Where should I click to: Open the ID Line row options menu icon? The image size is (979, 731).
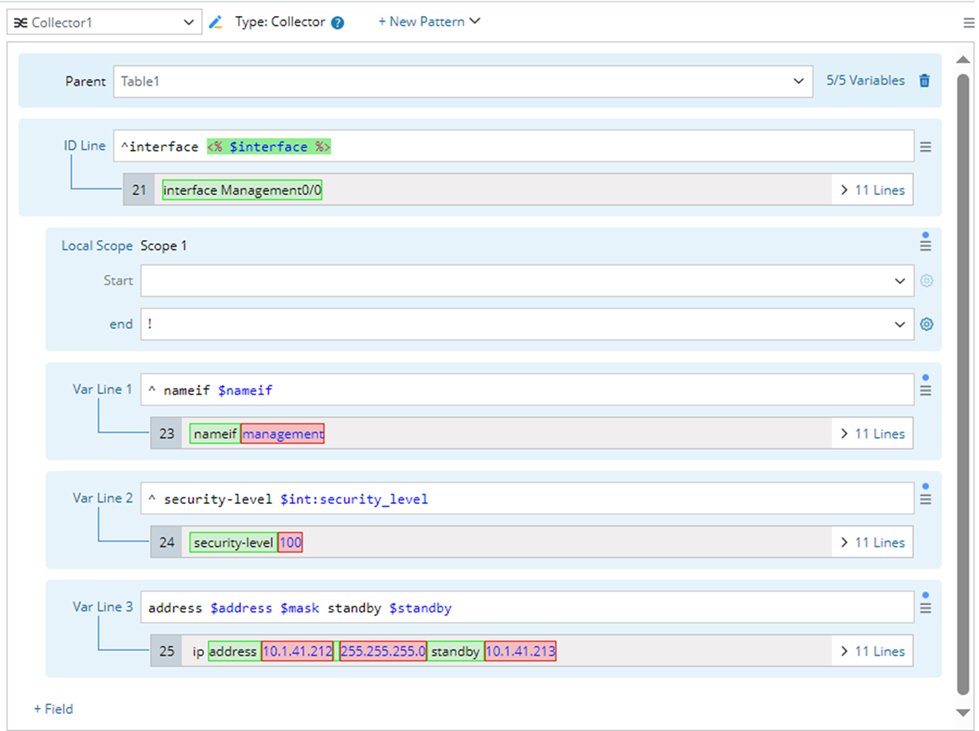(926, 147)
